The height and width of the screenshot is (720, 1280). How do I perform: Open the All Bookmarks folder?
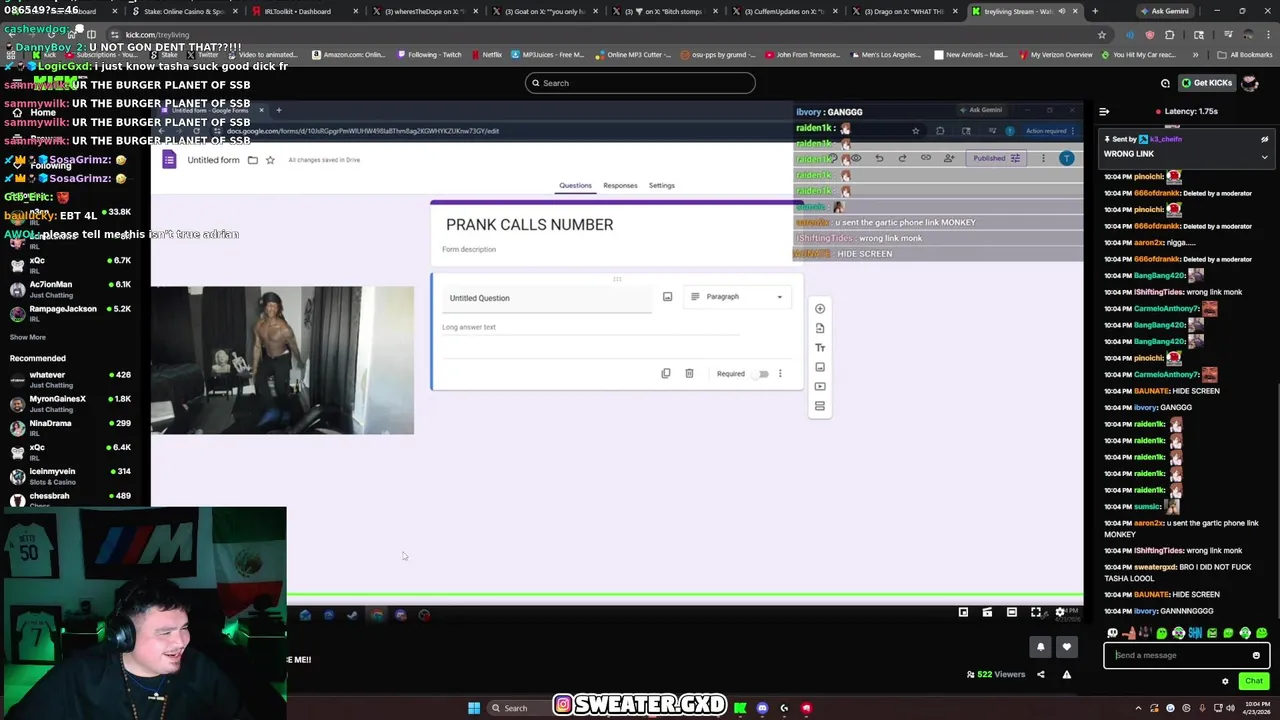pyautogui.click(x=1245, y=55)
